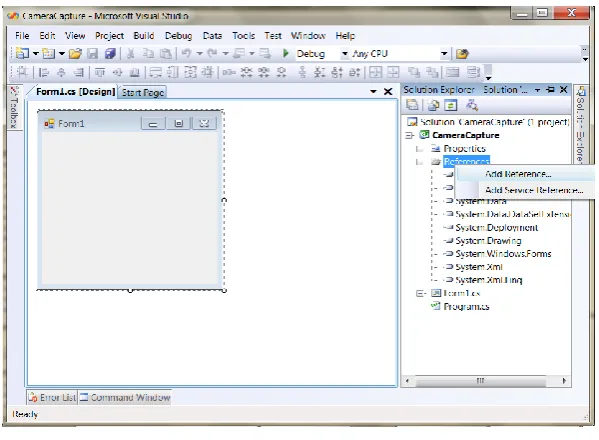The height and width of the screenshot is (440, 599).
Task: Click the Navigate Forward icon
Action: click(265, 53)
